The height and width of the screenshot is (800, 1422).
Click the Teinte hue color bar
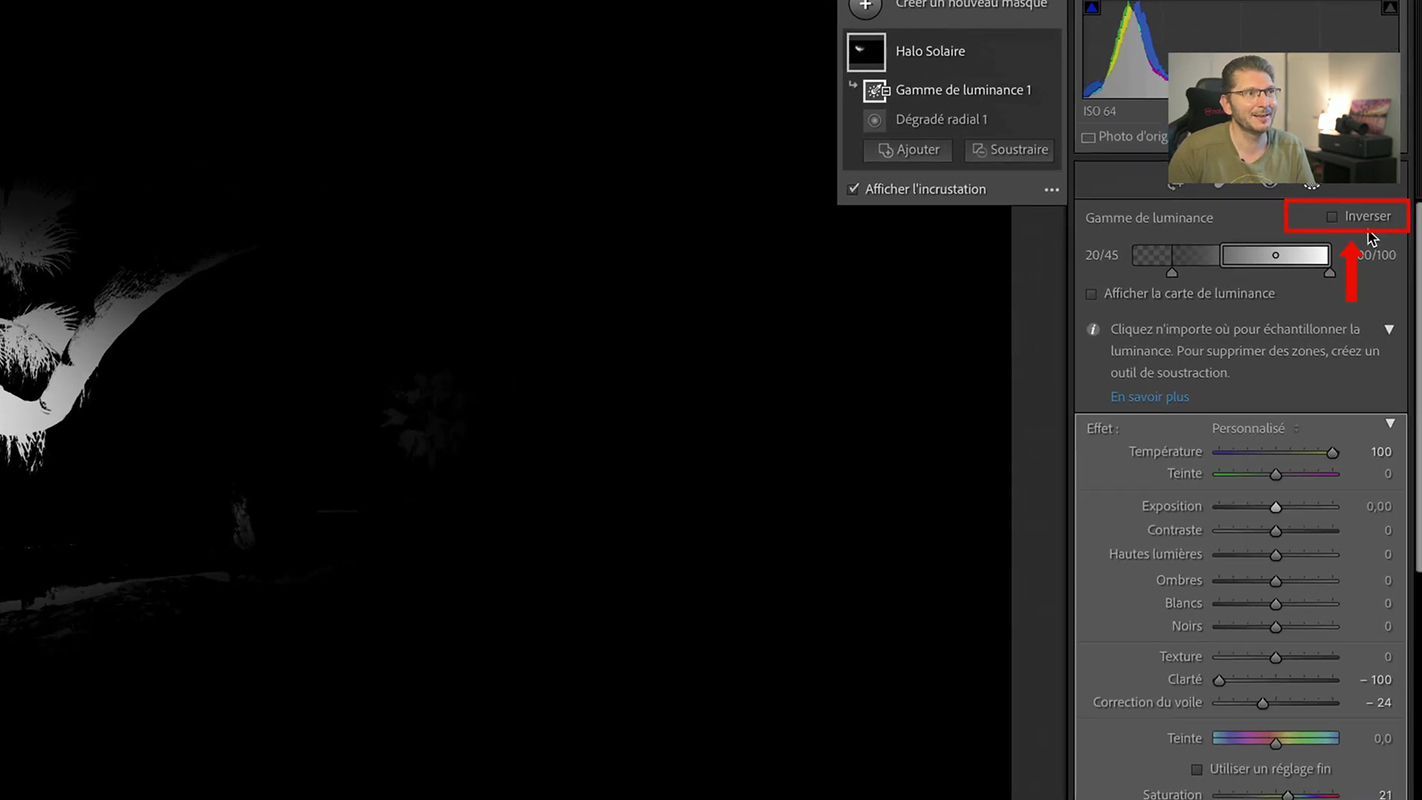(x=1275, y=739)
